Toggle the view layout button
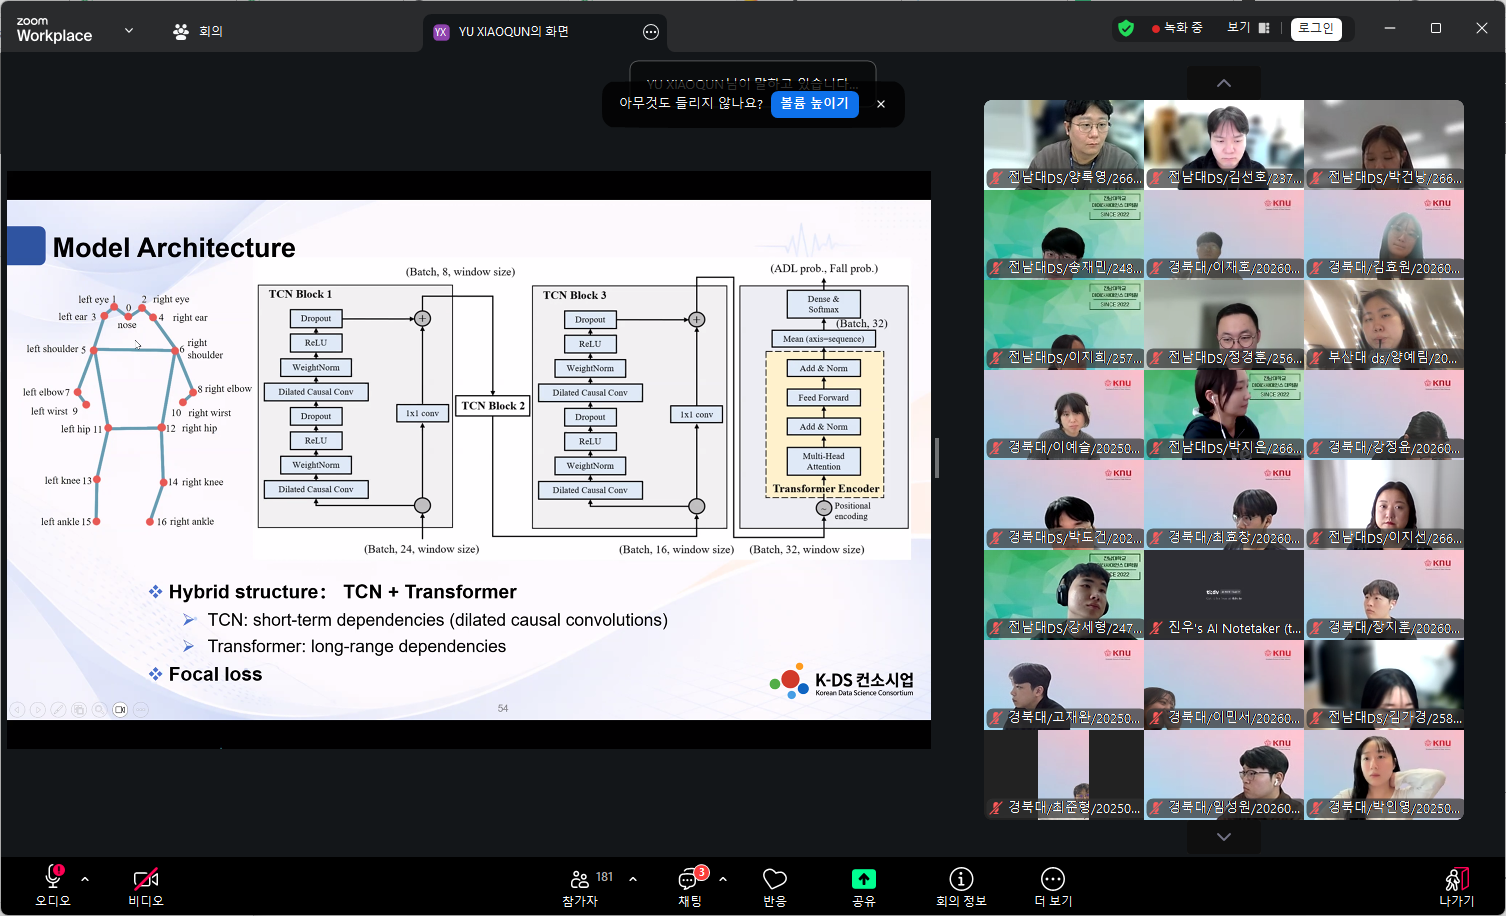Viewport: 1506px width, 916px height. coord(1248,28)
